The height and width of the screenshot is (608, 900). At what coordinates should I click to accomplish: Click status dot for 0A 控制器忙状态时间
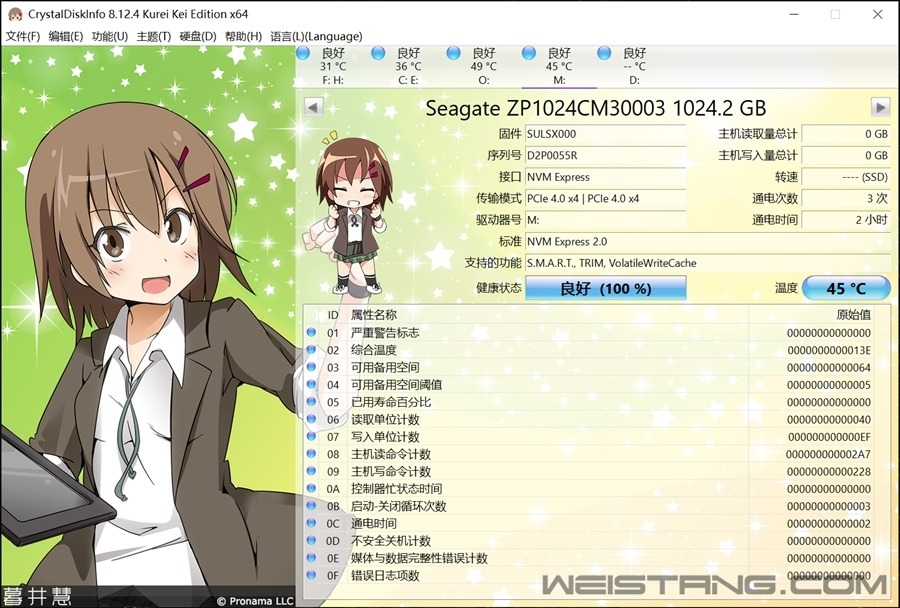pyautogui.click(x=311, y=489)
